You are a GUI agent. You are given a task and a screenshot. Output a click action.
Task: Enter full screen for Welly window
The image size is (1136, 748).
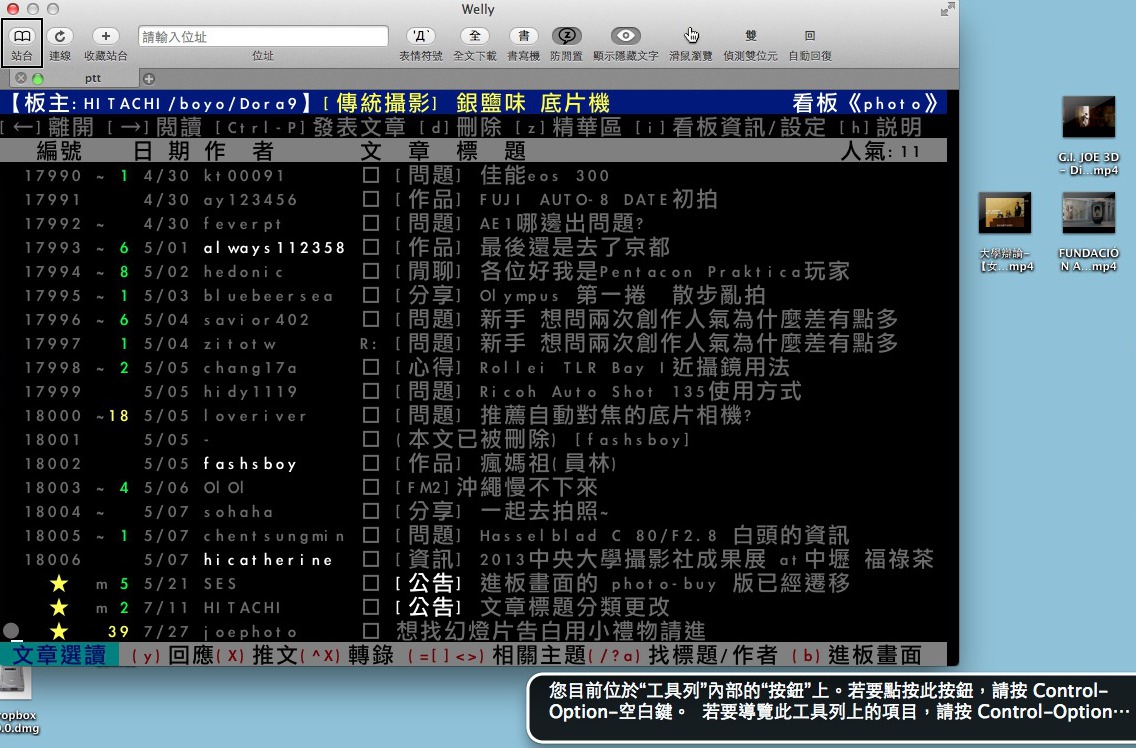pyautogui.click(x=948, y=9)
